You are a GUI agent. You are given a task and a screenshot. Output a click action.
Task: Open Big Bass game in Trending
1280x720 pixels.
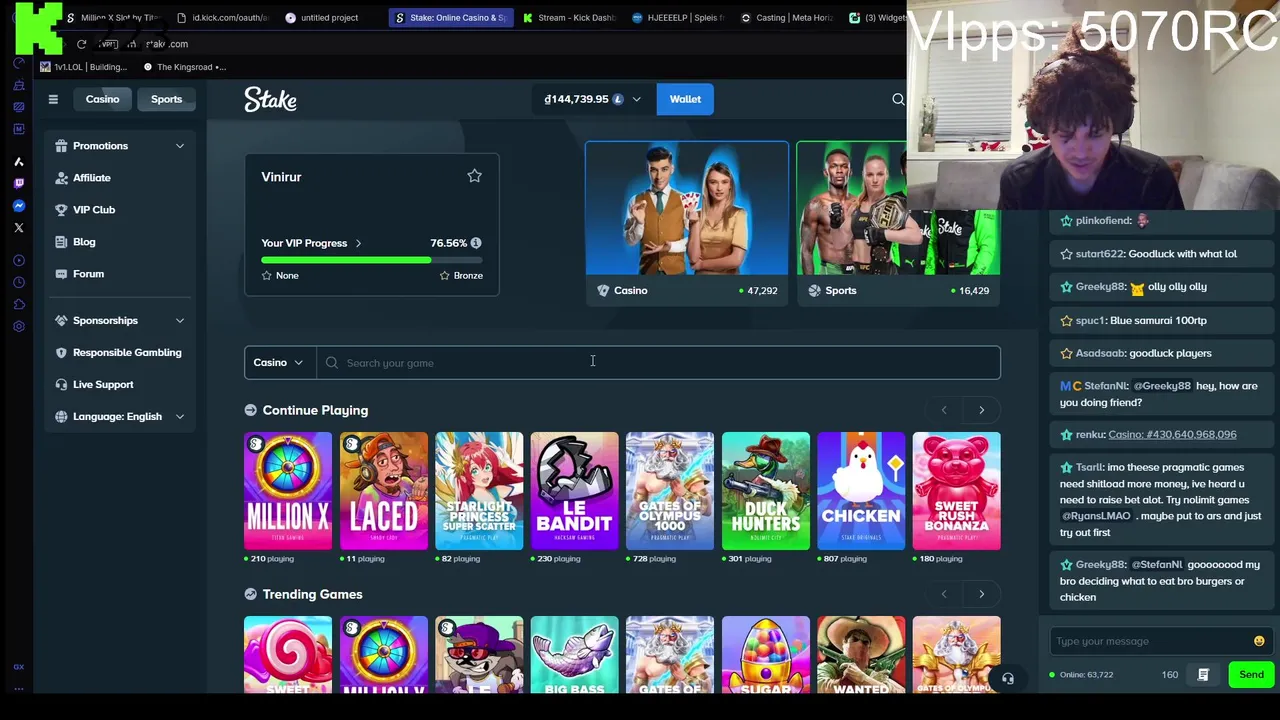tap(574, 654)
